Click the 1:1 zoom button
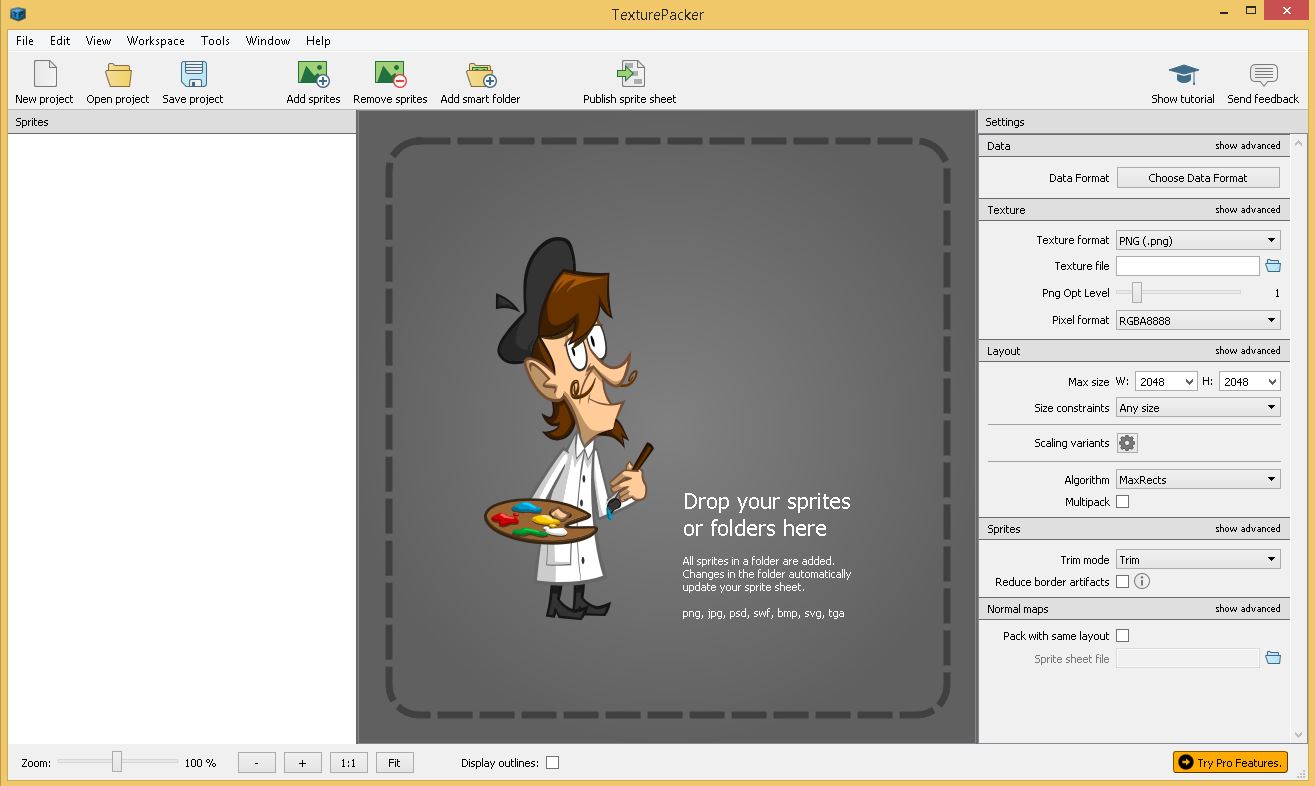The height and width of the screenshot is (786, 1315). tap(348, 763)
